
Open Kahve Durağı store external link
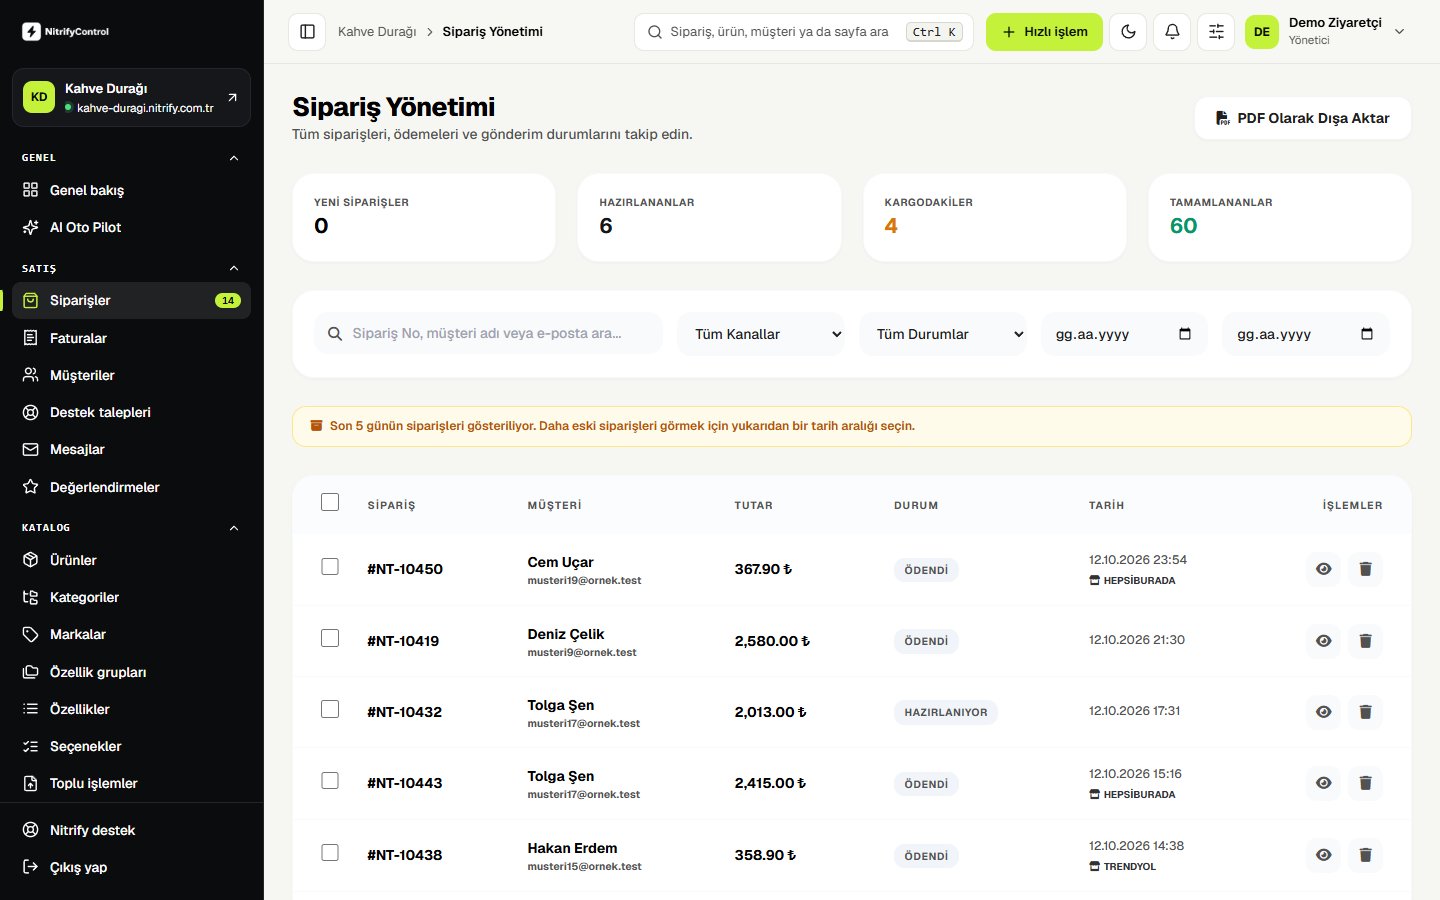coord(232,97)
